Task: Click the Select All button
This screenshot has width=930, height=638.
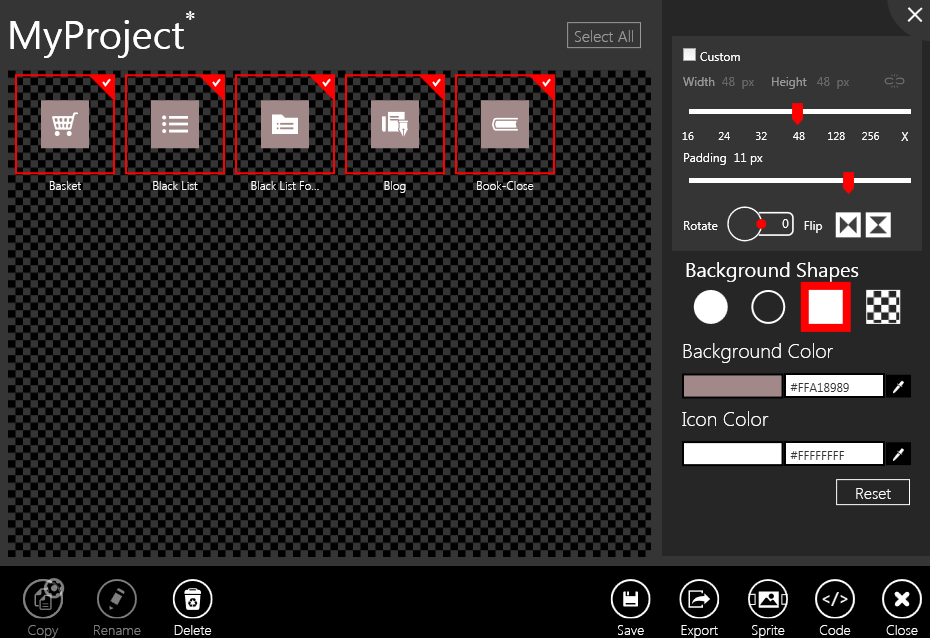Action: [x=604, y=36]
